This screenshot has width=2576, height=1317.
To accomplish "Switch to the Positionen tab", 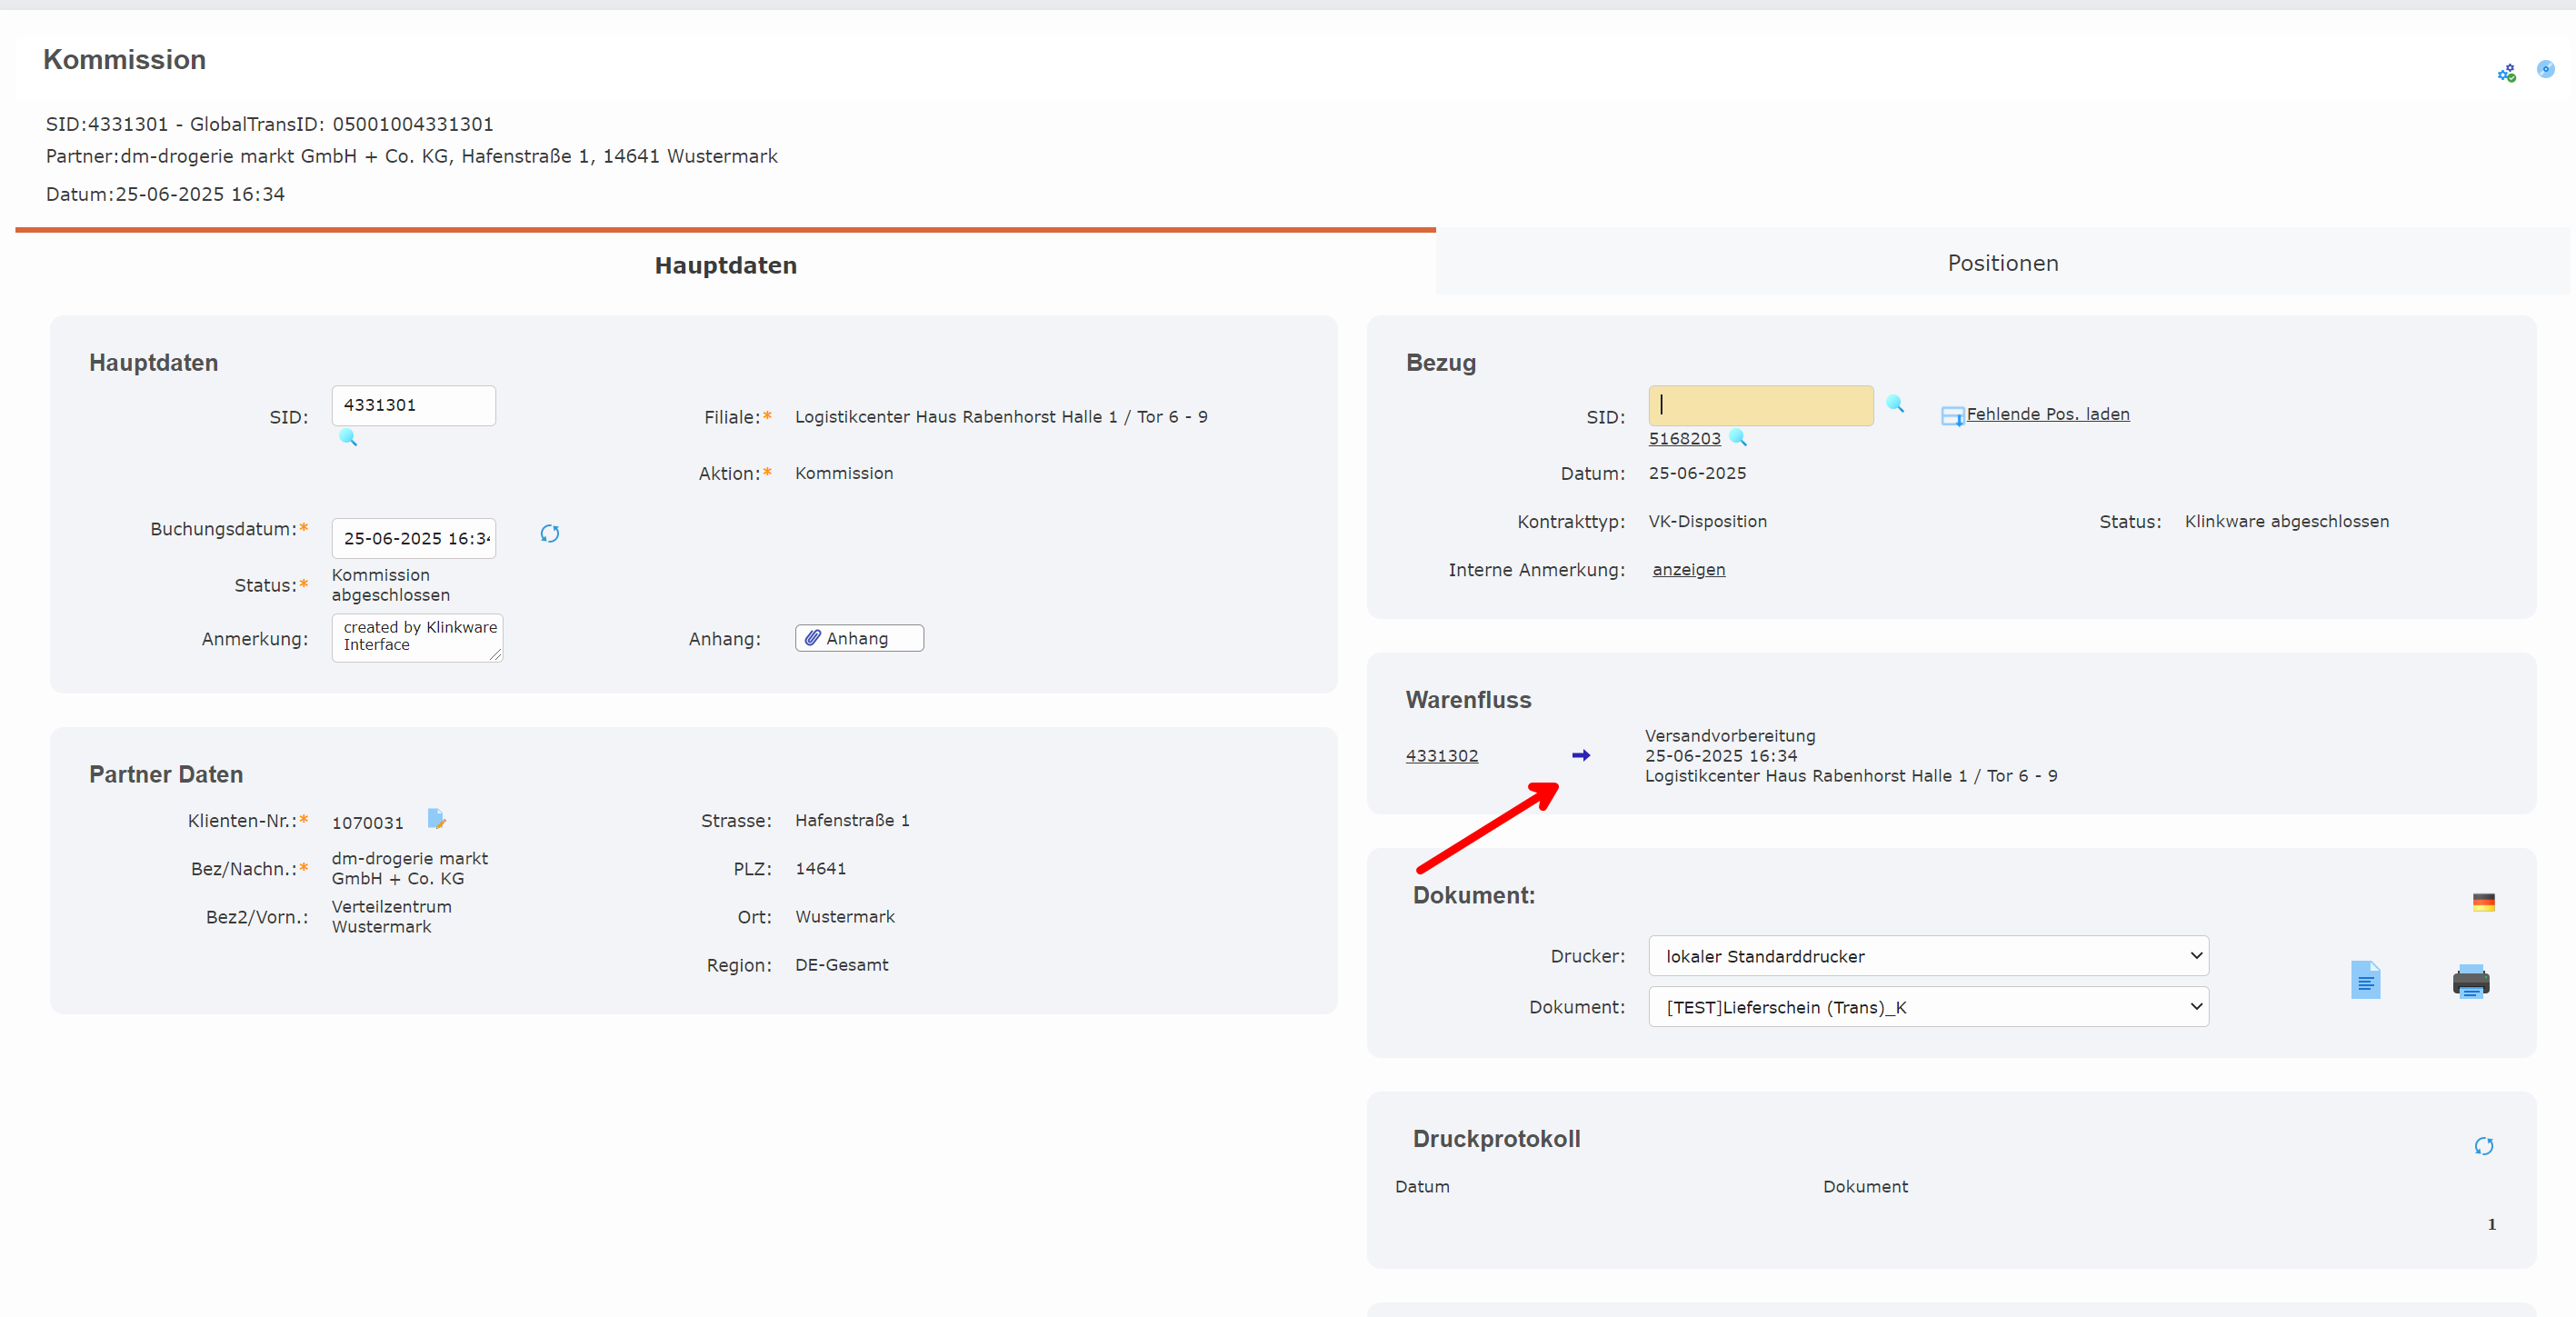I will (x=2002, y=263).
